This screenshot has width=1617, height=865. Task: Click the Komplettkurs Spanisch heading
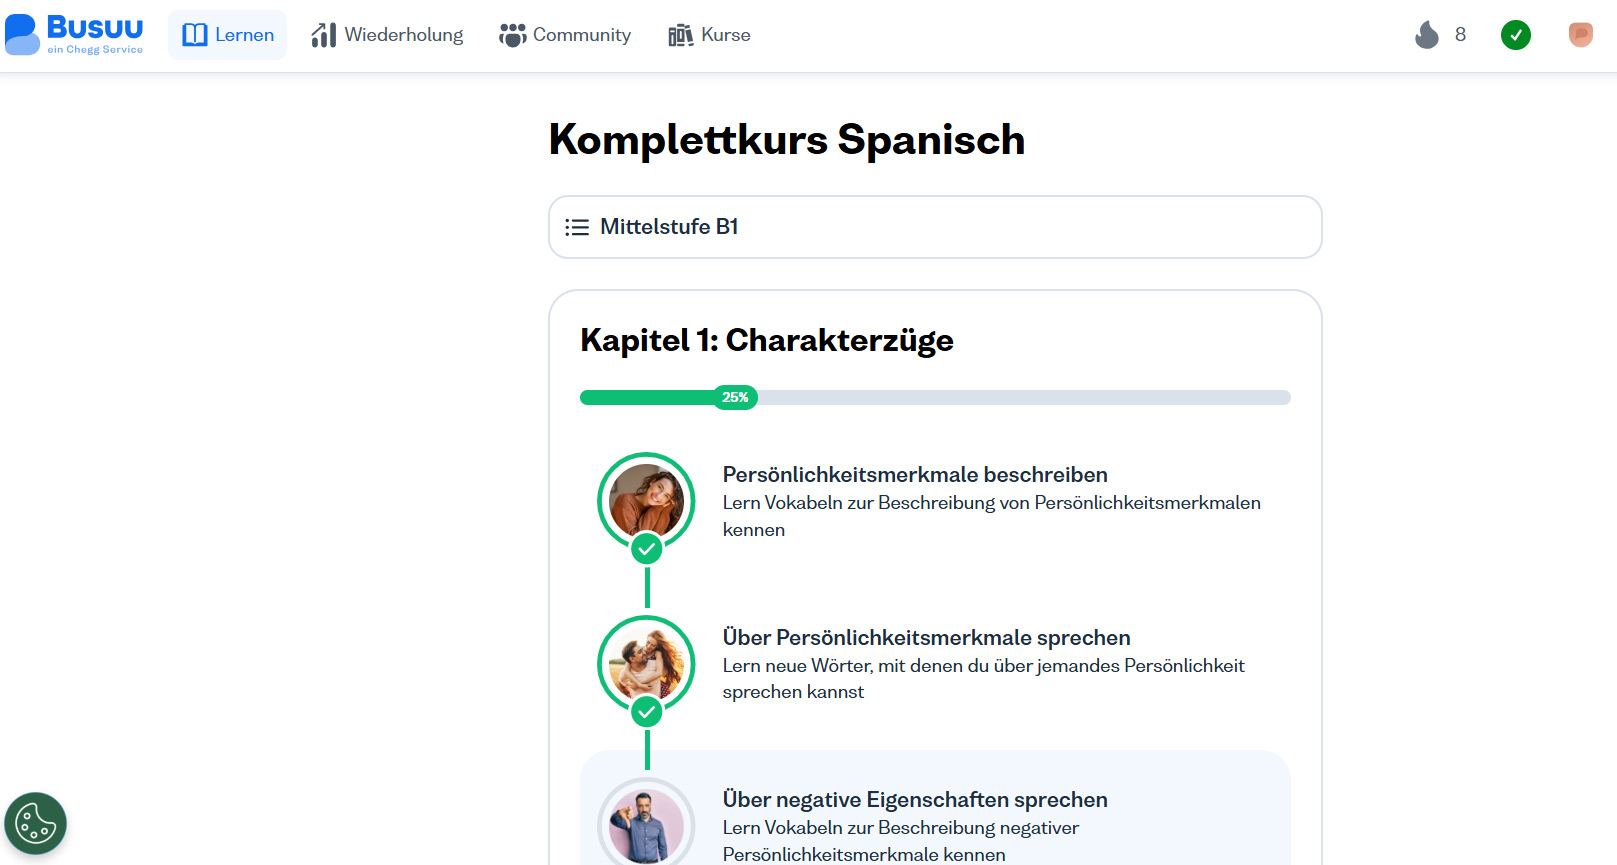(x=787, y=140)
